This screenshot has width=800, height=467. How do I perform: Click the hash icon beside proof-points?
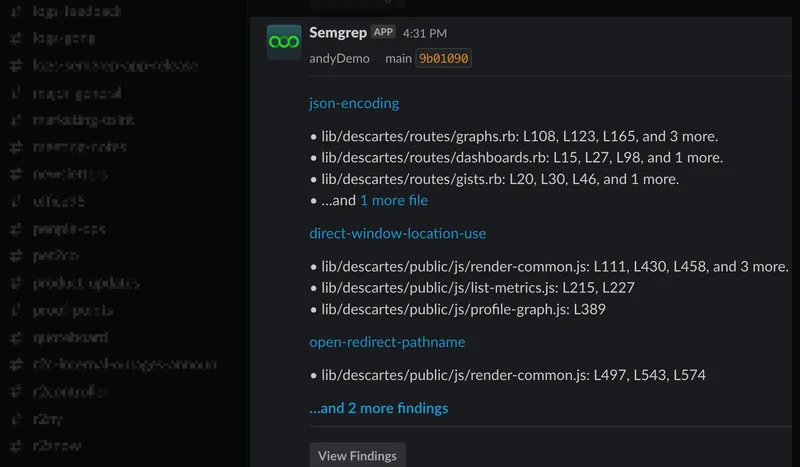[x=16, y=310]
